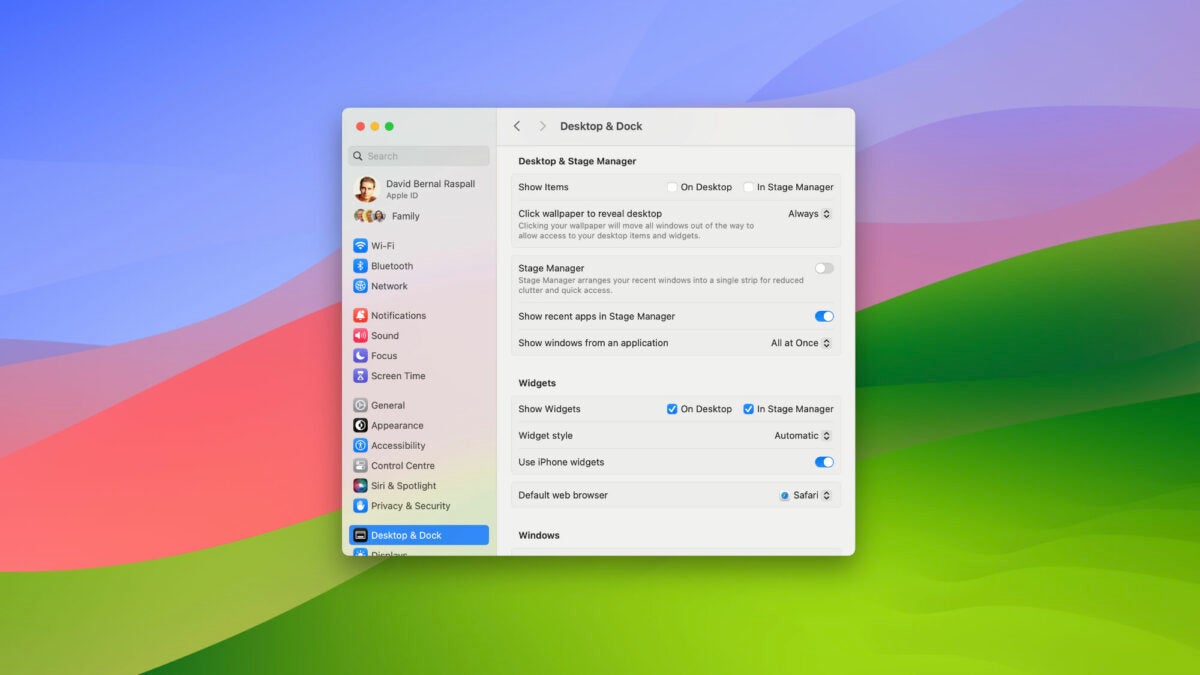Enable Stage Manager
Screen dimensions: 1200x675
click(824, 268)
